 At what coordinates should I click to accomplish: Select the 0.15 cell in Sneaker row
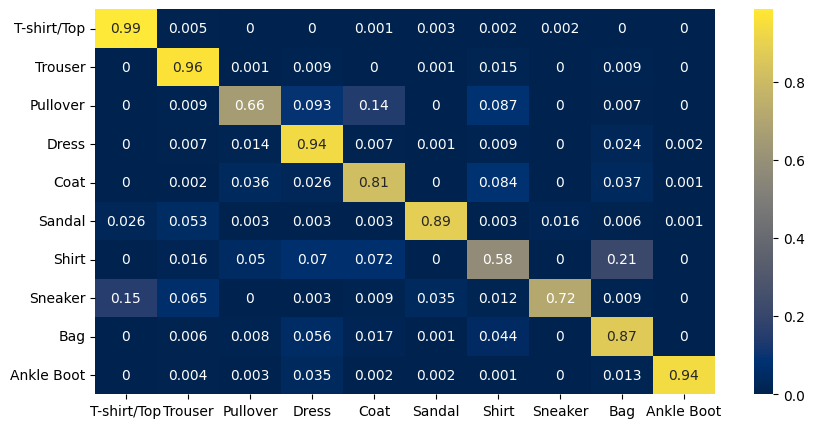tap(126, 299)
